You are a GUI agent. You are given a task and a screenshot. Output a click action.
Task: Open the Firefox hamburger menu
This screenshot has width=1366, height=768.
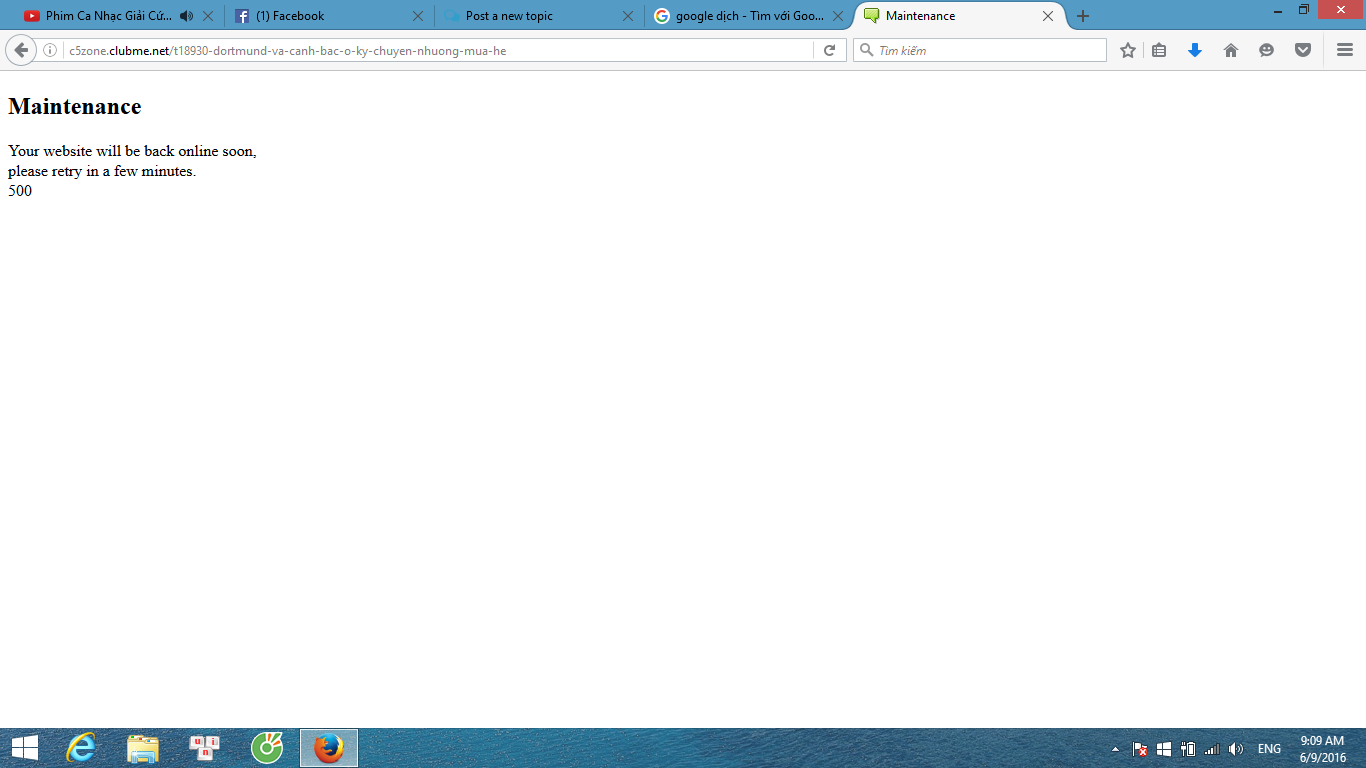(1344, 50)
